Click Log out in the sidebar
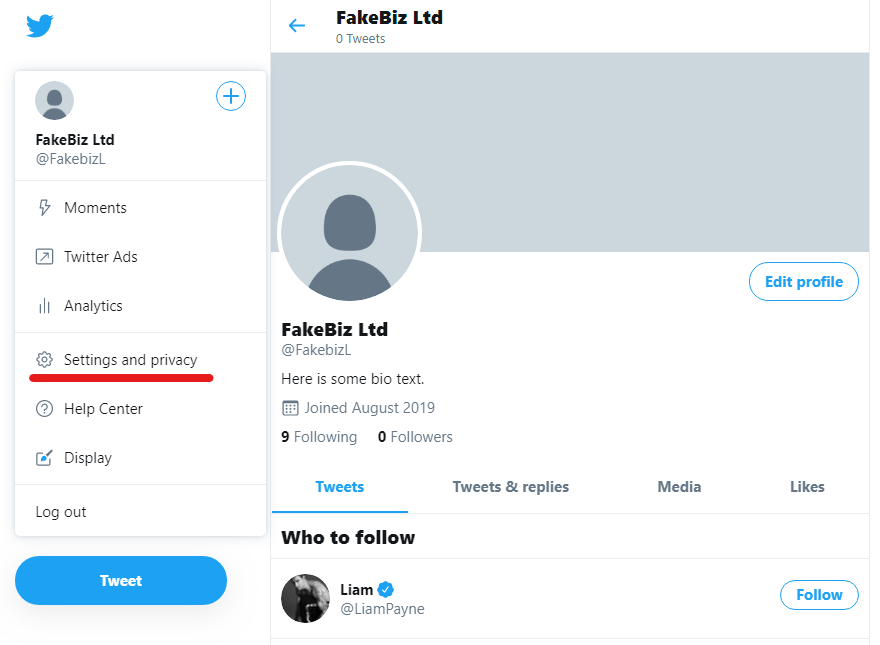Viewport: 880px width, 645px height. click(60, 511)
